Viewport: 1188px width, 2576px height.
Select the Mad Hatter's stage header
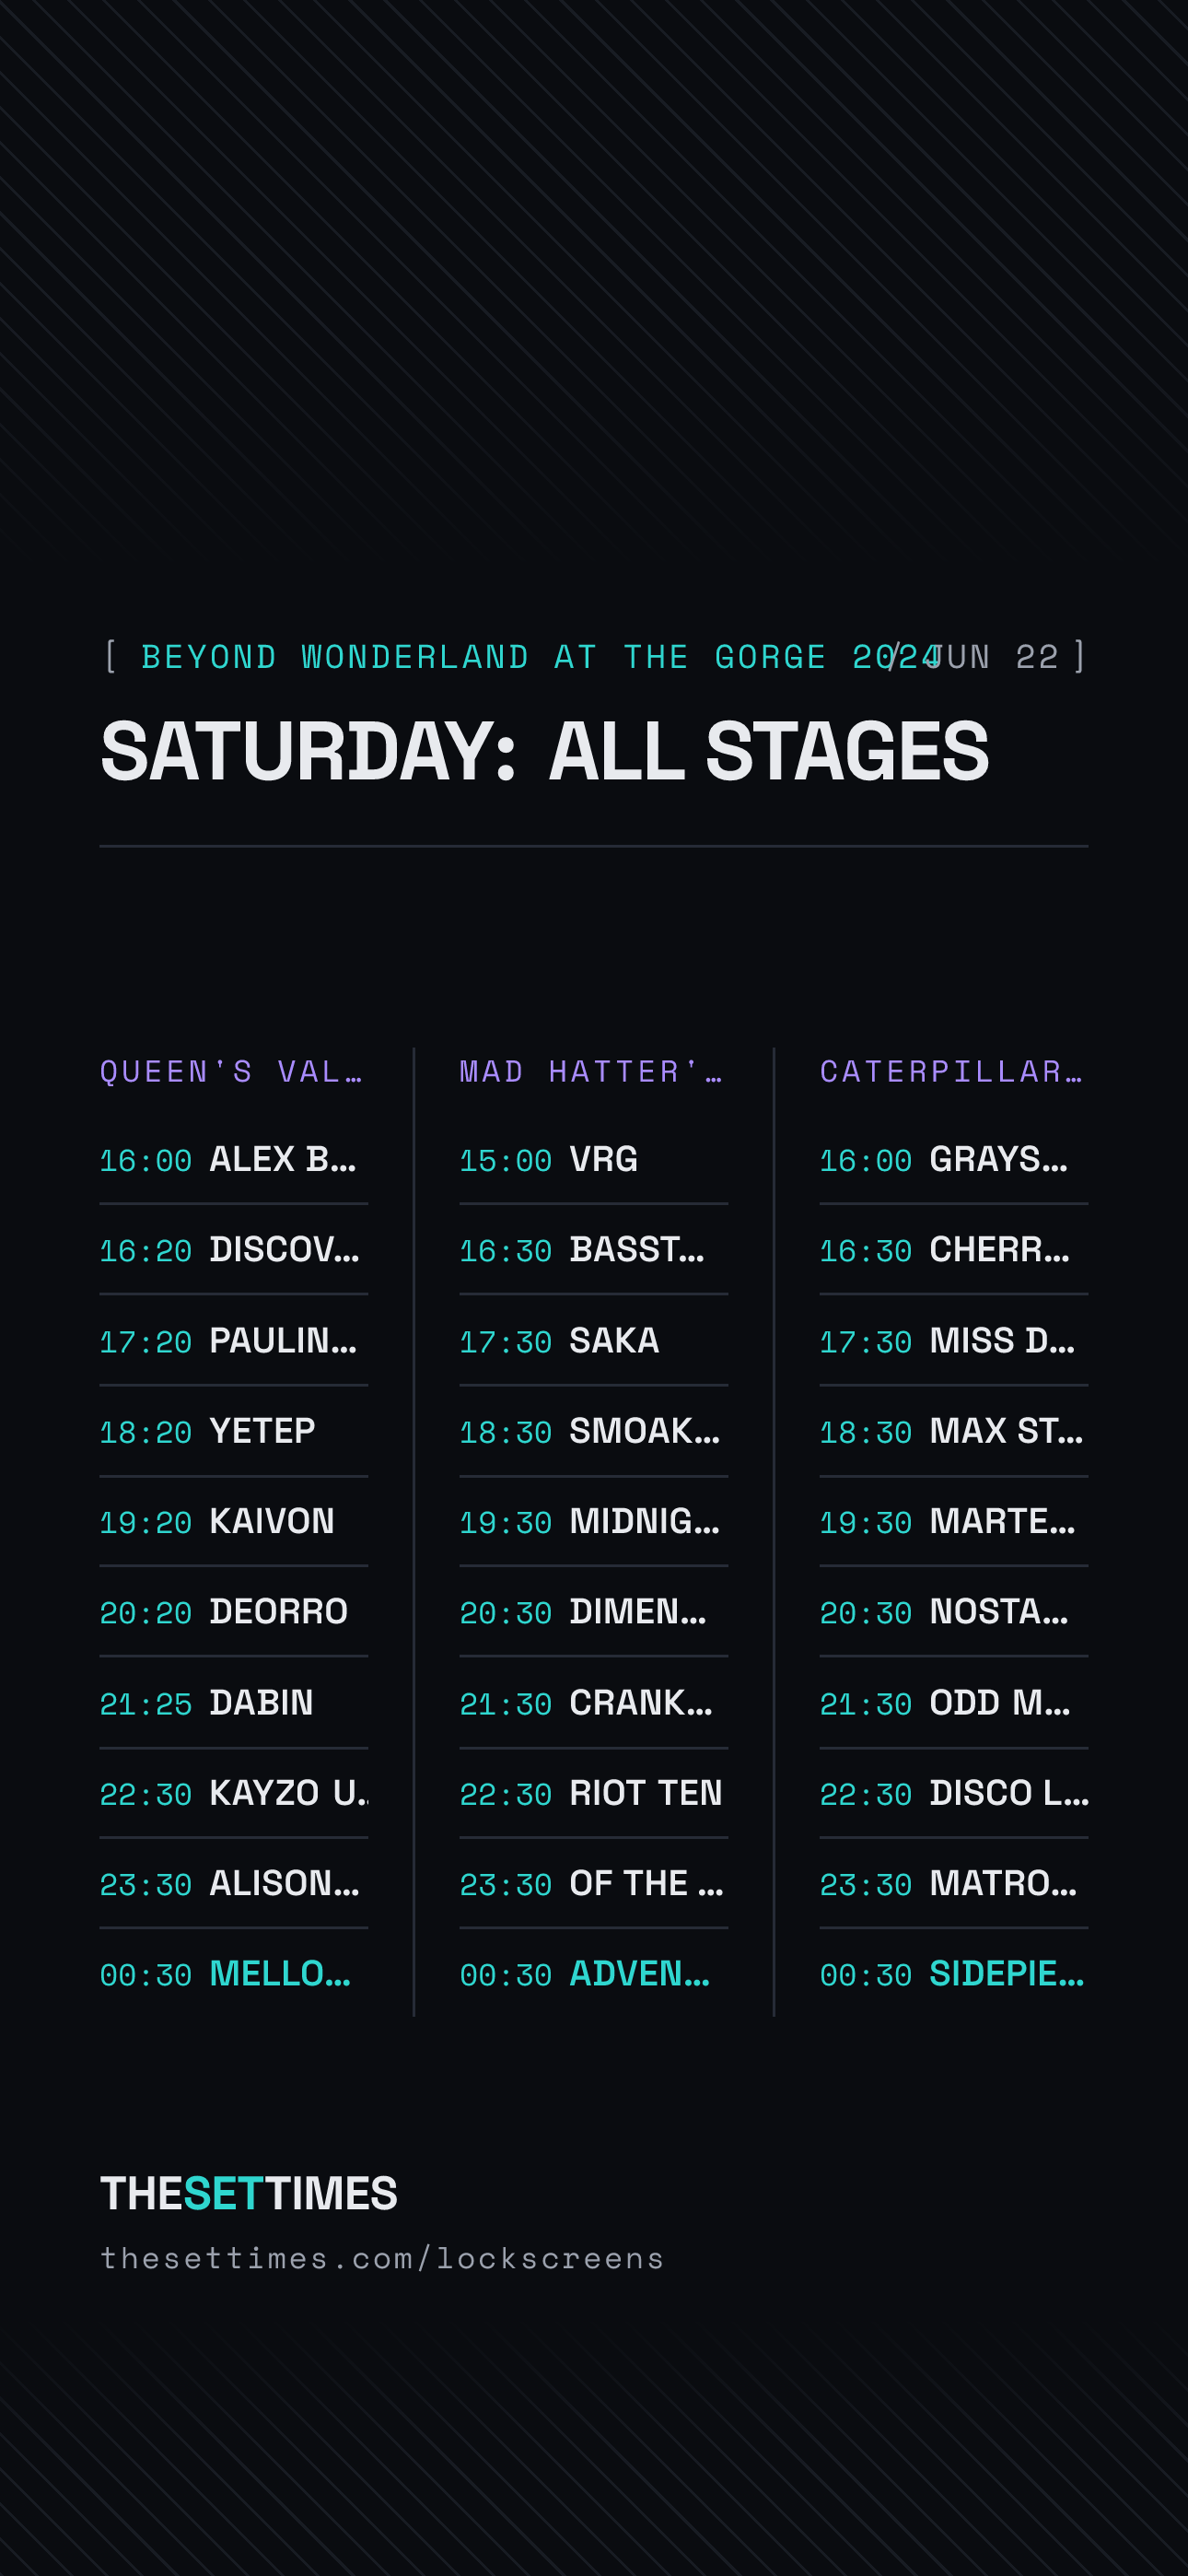[x=593, y=1072]
